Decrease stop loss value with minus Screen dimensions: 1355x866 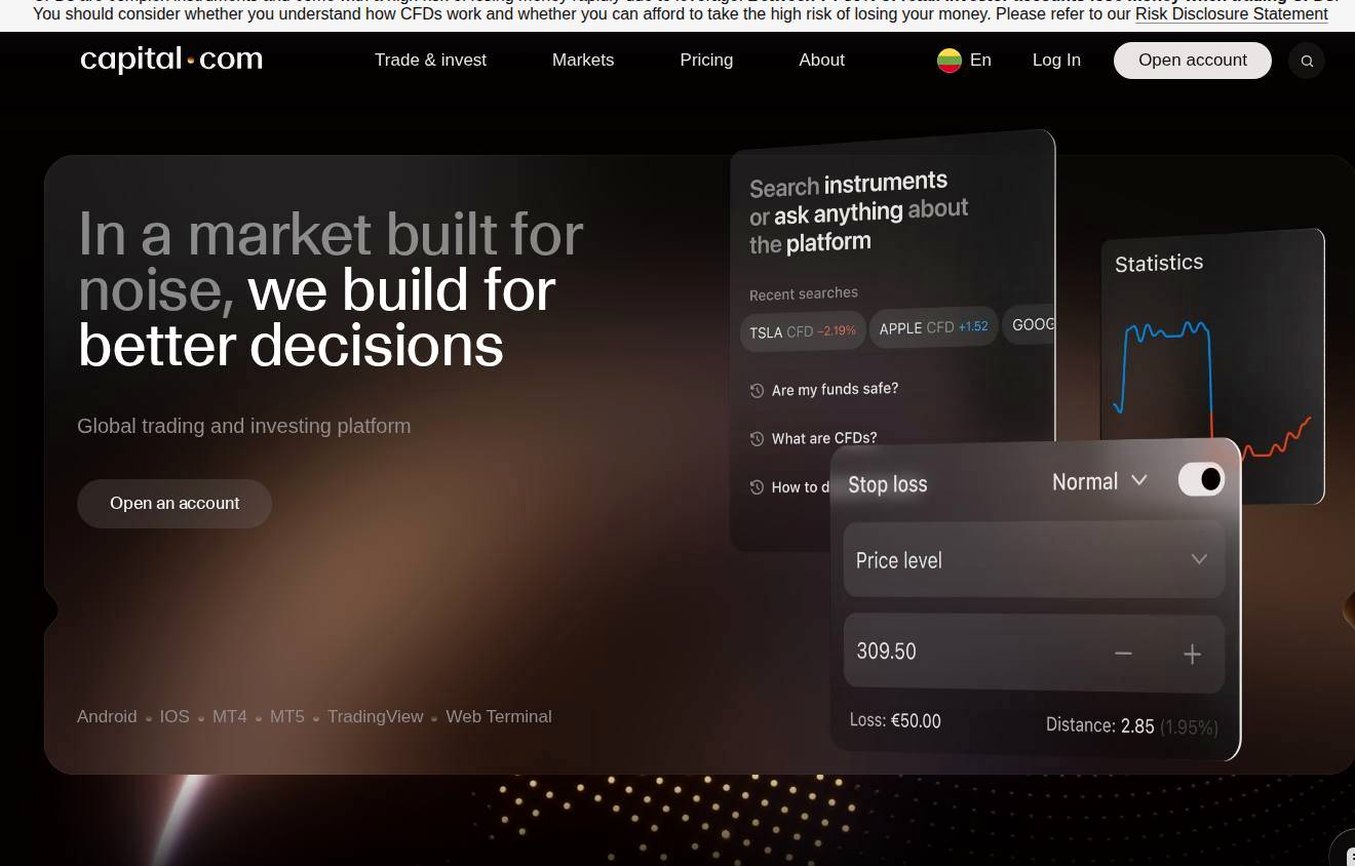[1123, 654]
